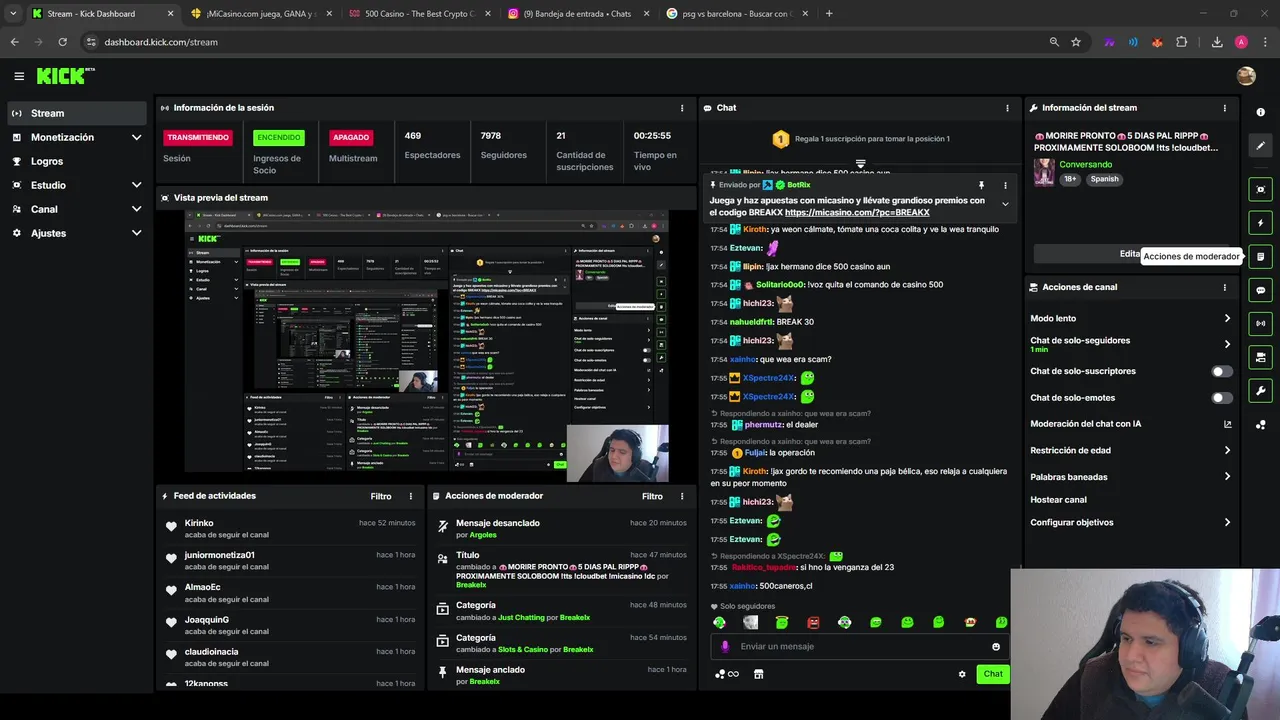Open the three-dot menu of Información del stream
This screenshot has width=1280, height=720.
click(1224, 108)
